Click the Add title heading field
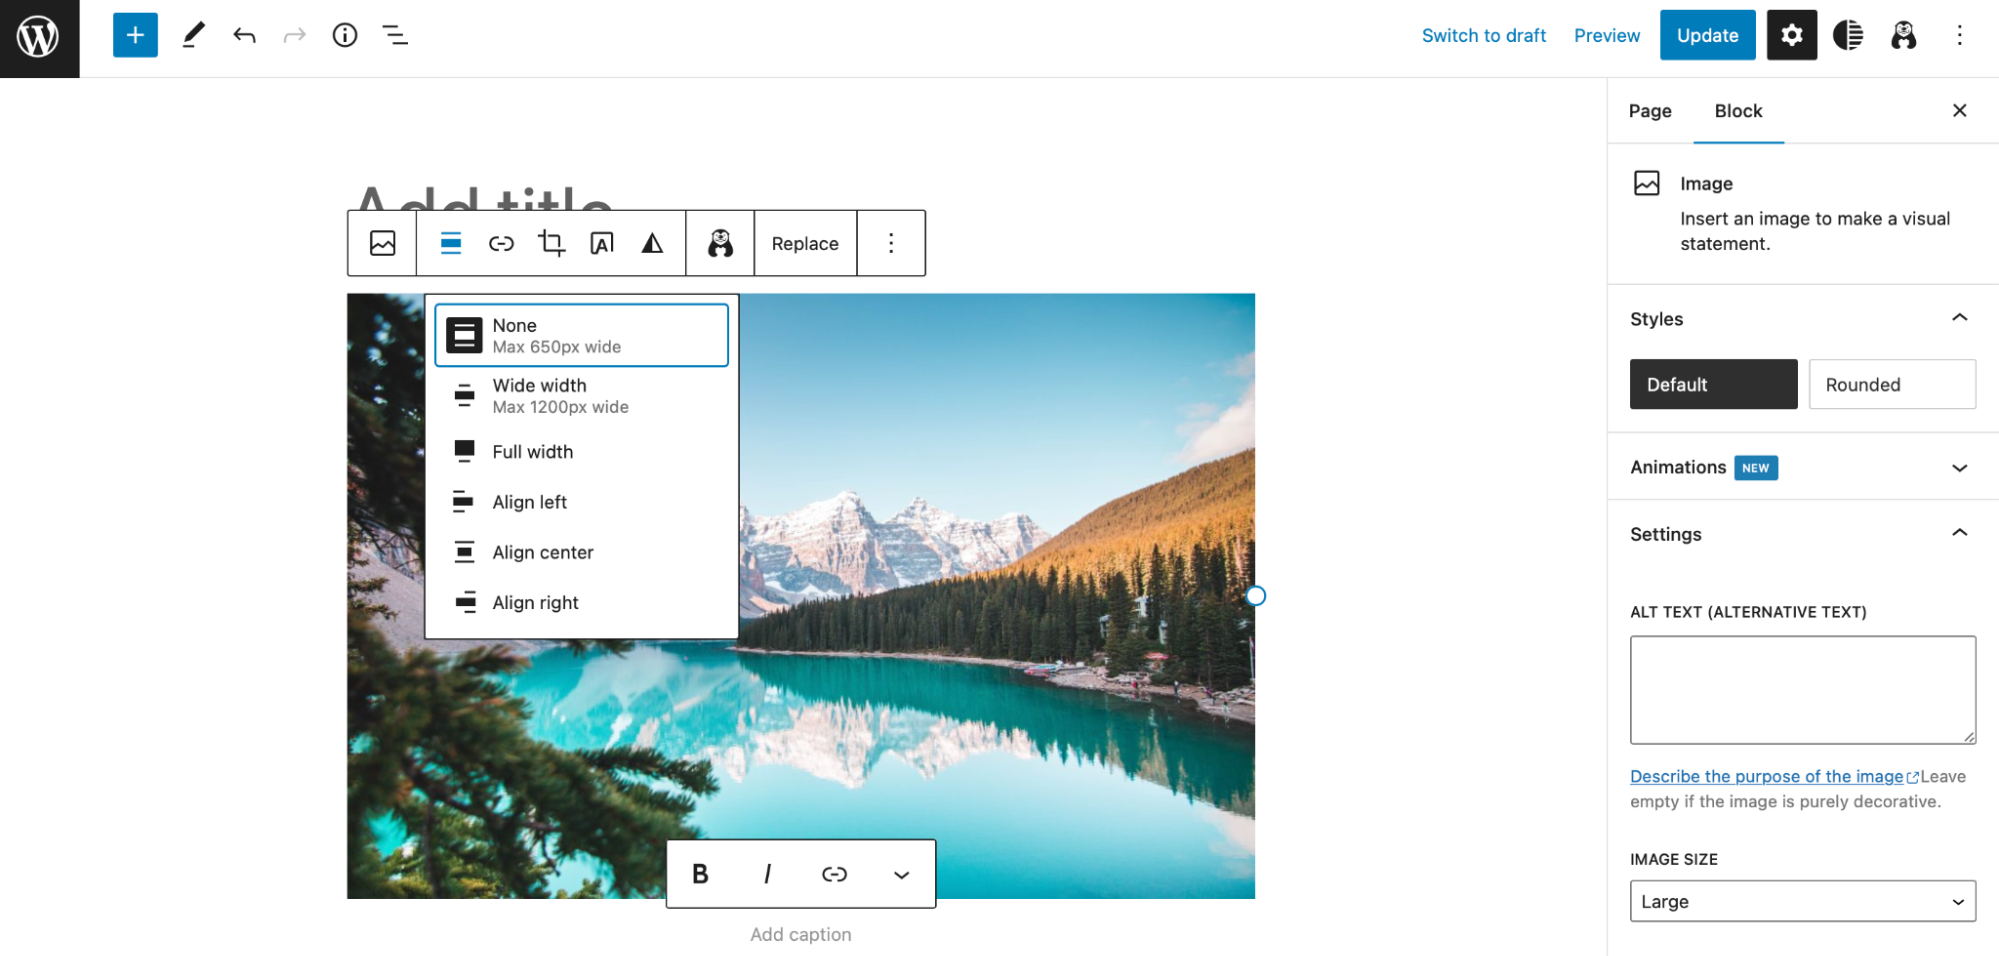This screenshot has height=956, width=1999. pyautogui.click(x=484, y=198)
